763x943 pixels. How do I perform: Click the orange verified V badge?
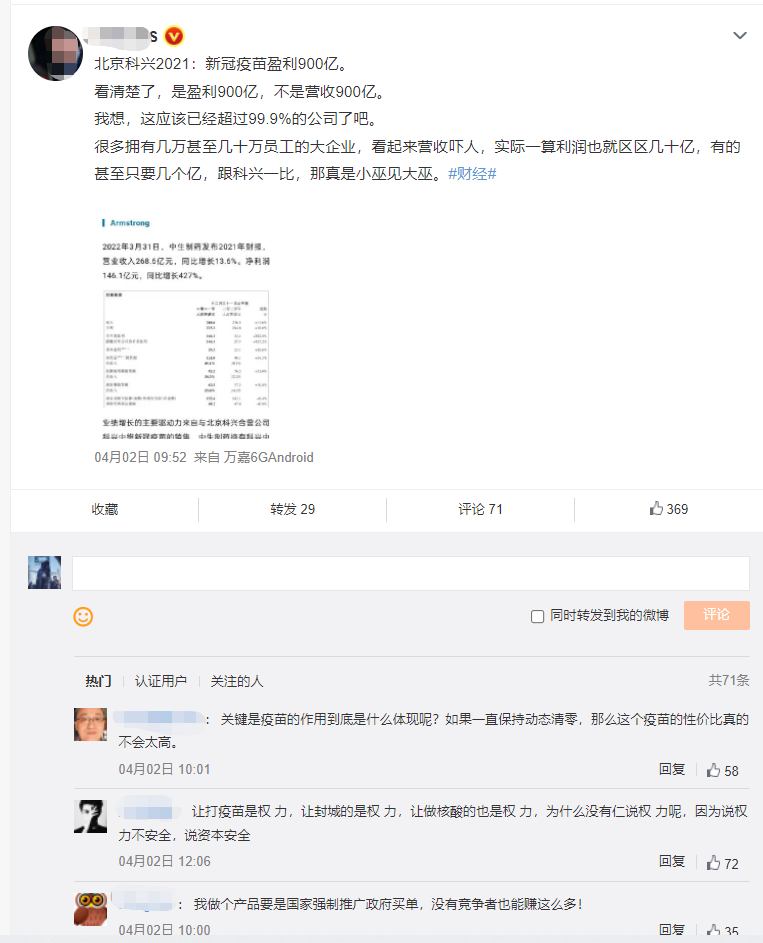(x=174, y=36)
